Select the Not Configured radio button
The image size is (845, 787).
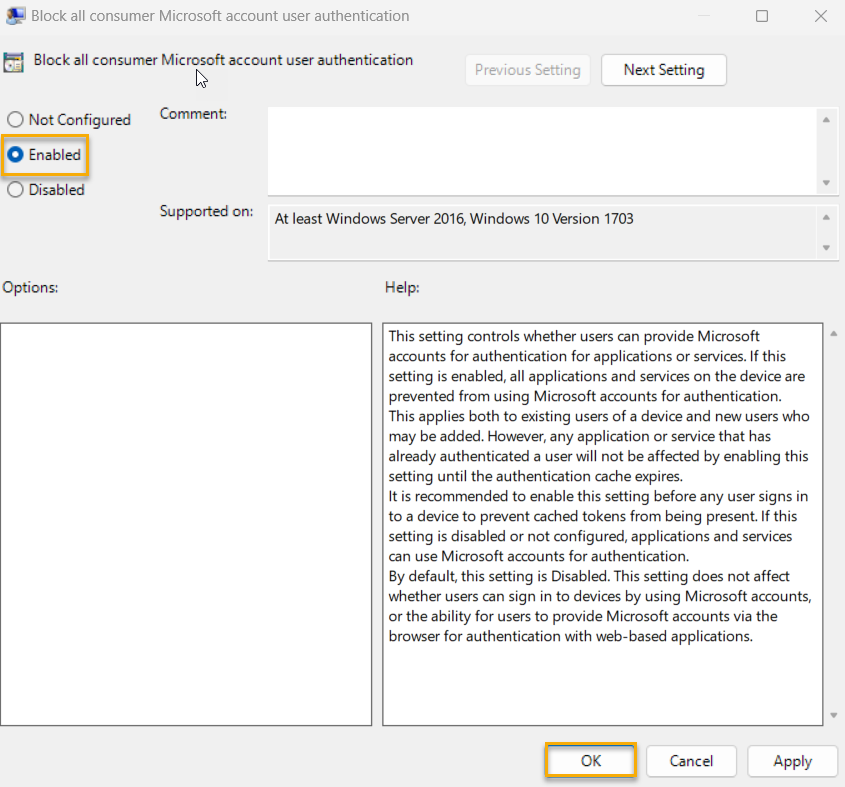pos(15,119)
